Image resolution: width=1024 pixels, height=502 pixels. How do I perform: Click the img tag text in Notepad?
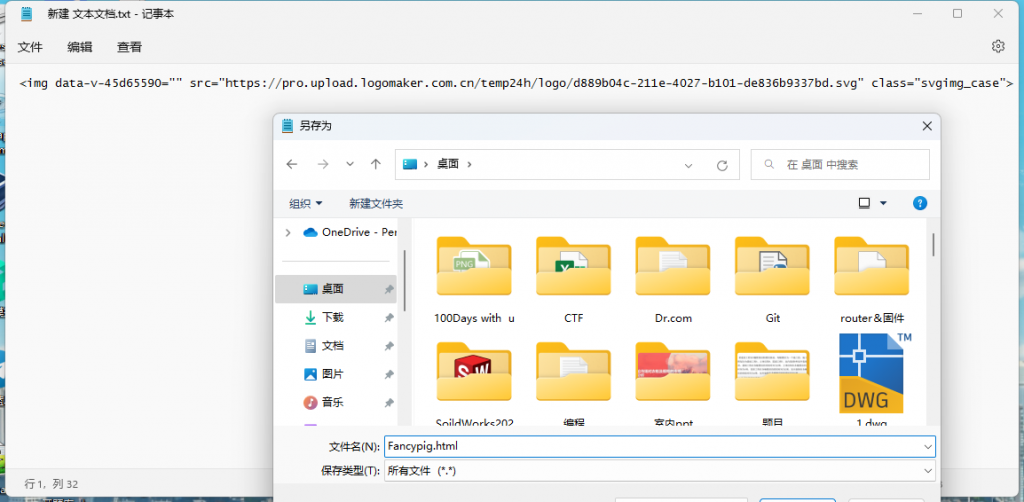(516, 84)
